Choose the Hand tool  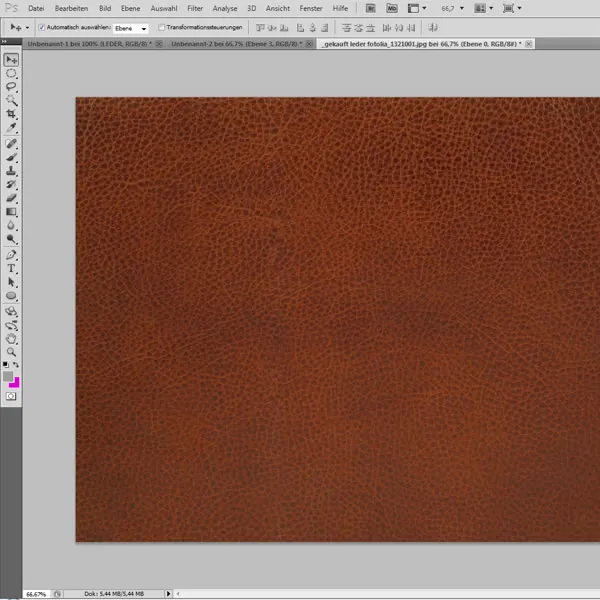tap(12, 338)
